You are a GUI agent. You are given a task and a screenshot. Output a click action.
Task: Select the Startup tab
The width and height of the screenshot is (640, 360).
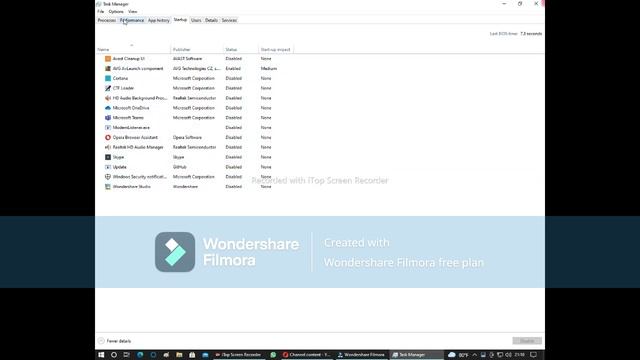180,20
